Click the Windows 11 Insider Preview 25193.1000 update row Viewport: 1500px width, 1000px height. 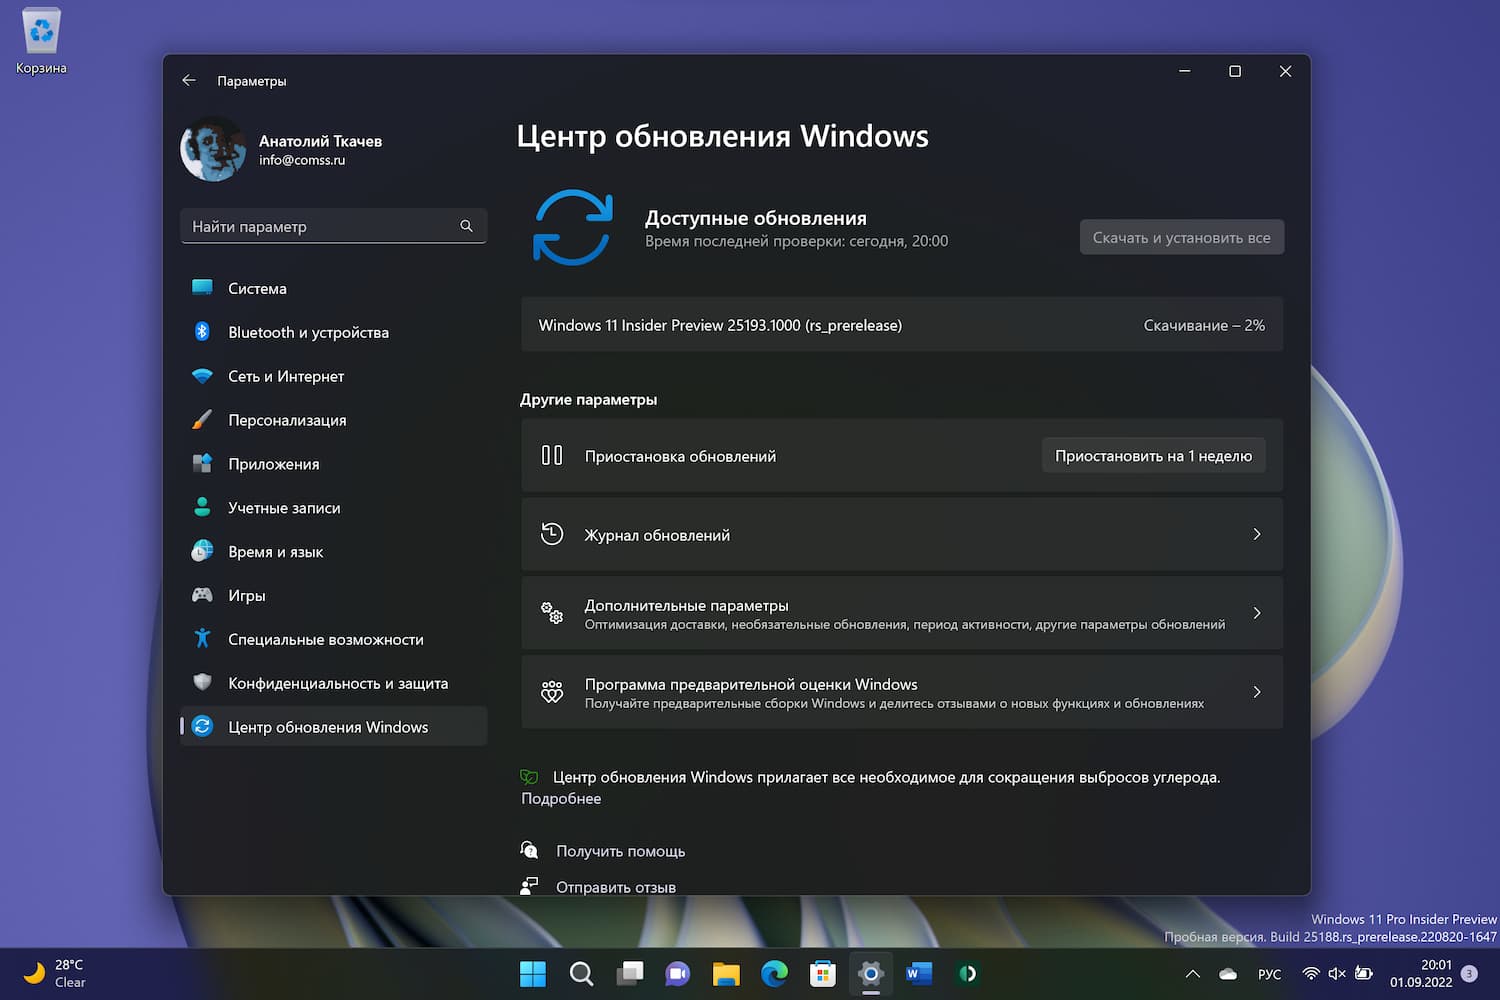(902, 325)
